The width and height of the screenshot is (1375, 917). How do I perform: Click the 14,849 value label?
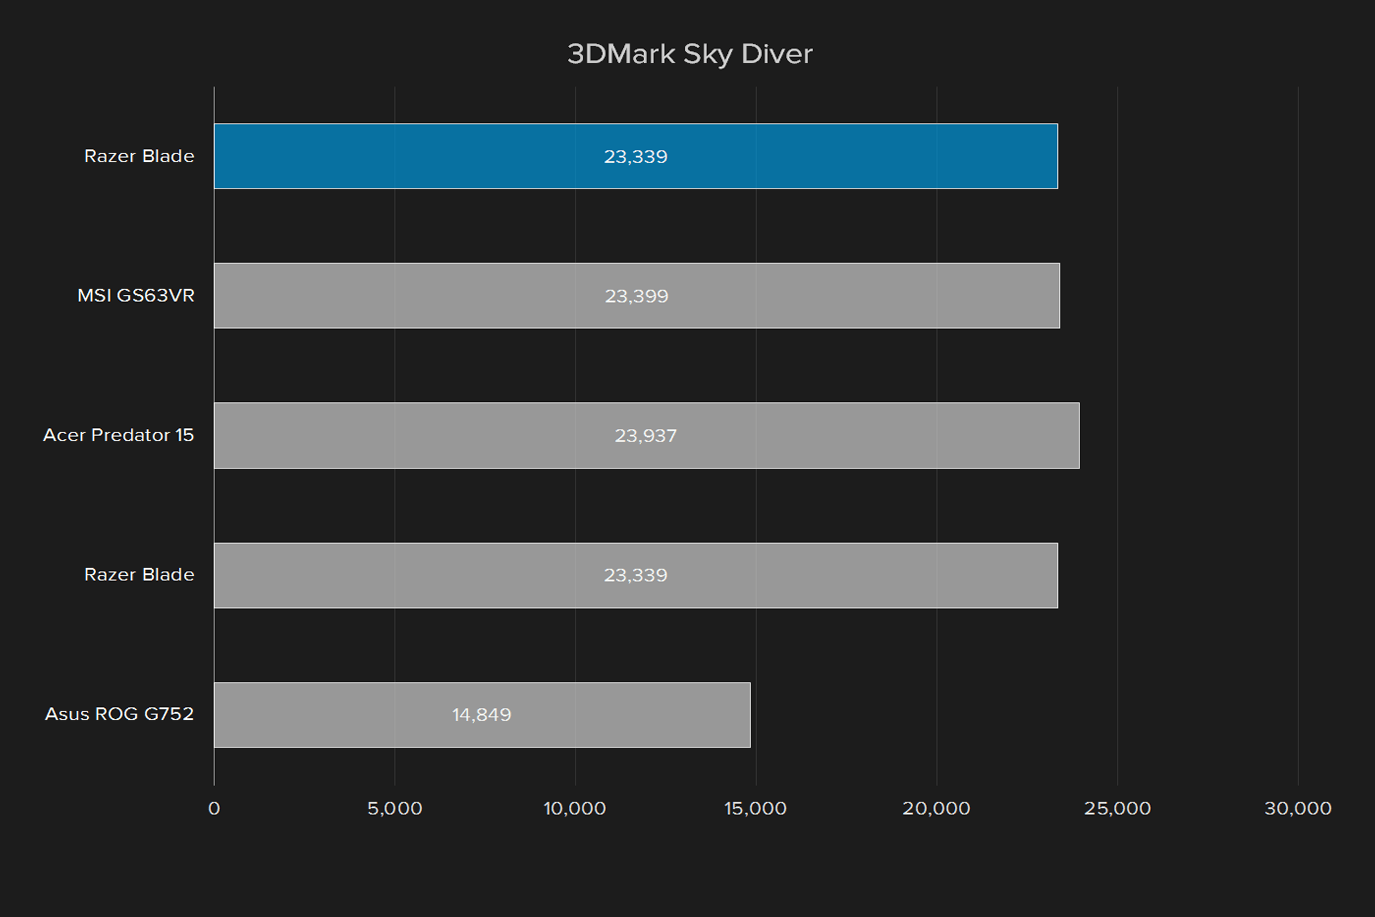[x=482, y=715]
